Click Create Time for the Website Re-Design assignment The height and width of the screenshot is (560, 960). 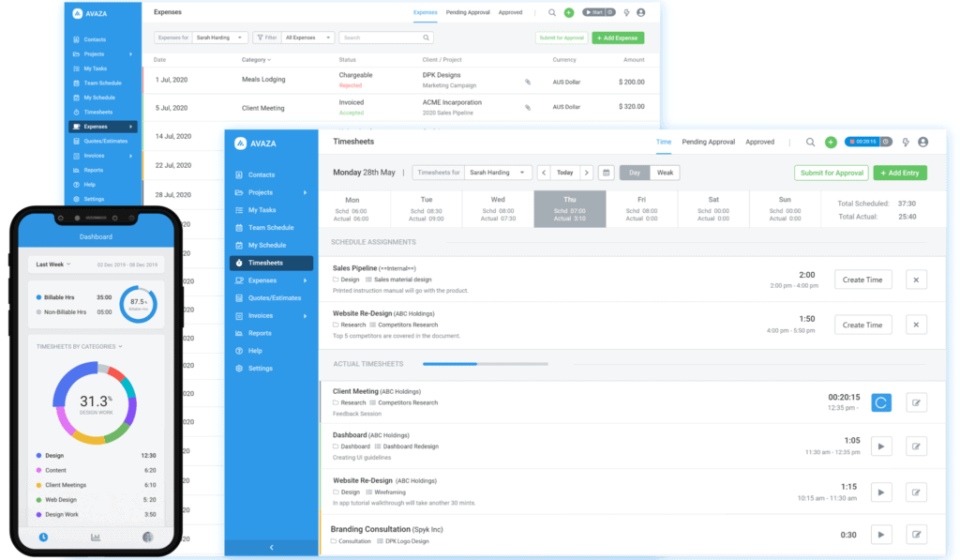click(x=862, y=325)
